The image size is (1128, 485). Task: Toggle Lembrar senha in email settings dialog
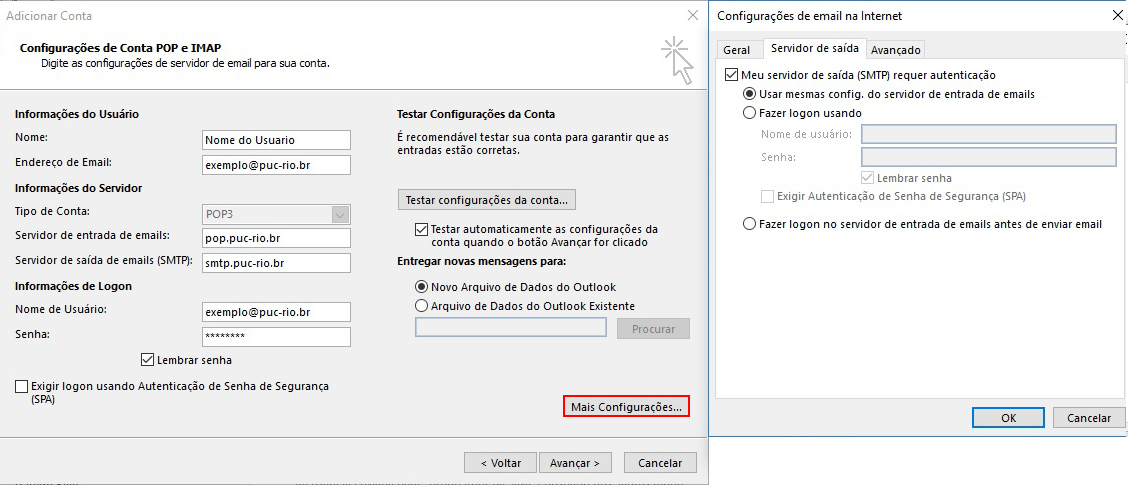(868, 178)
